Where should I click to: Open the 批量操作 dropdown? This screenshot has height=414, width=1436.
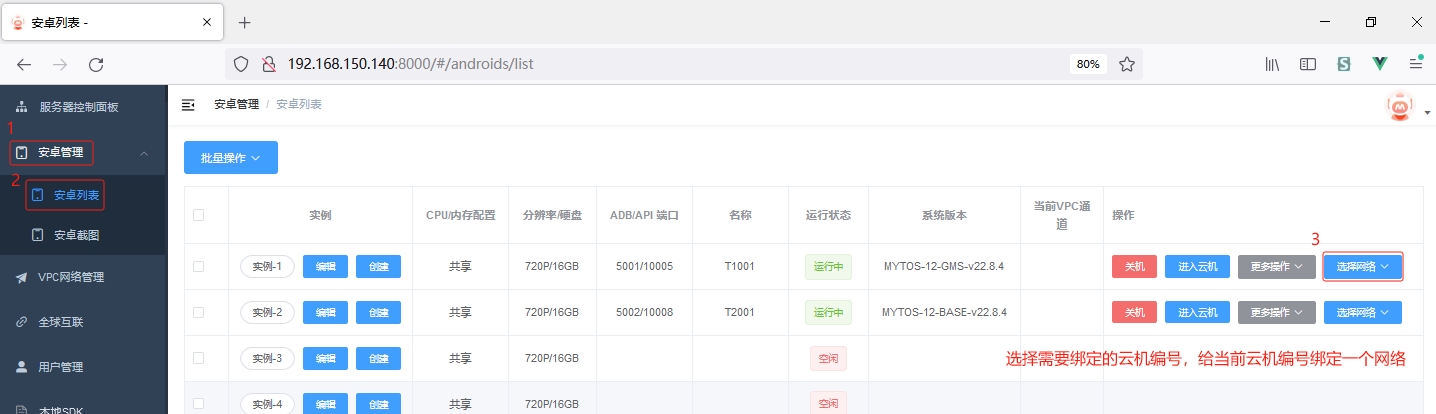[x=230, y=158]
